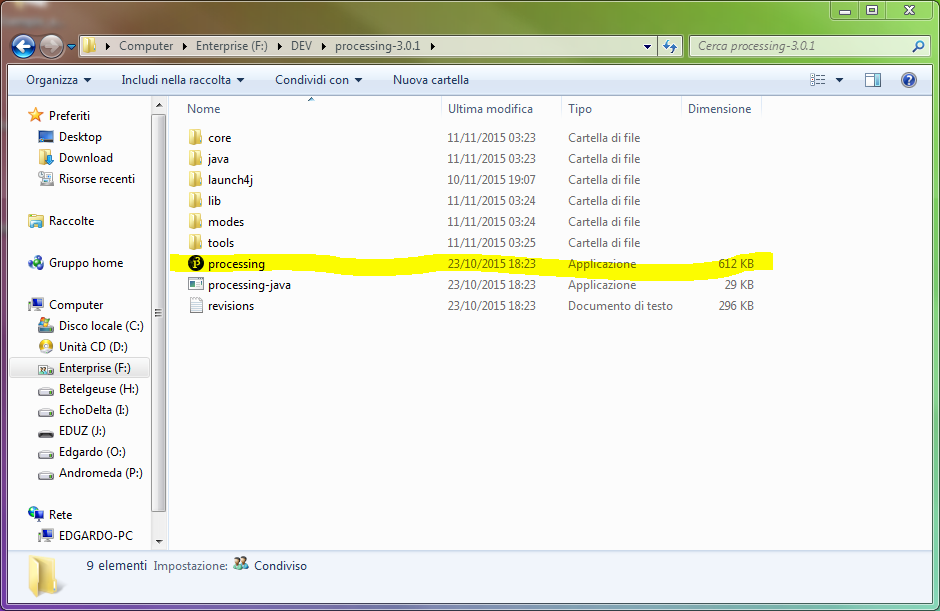Open EDUZ (J:) drive

[82, 431]
